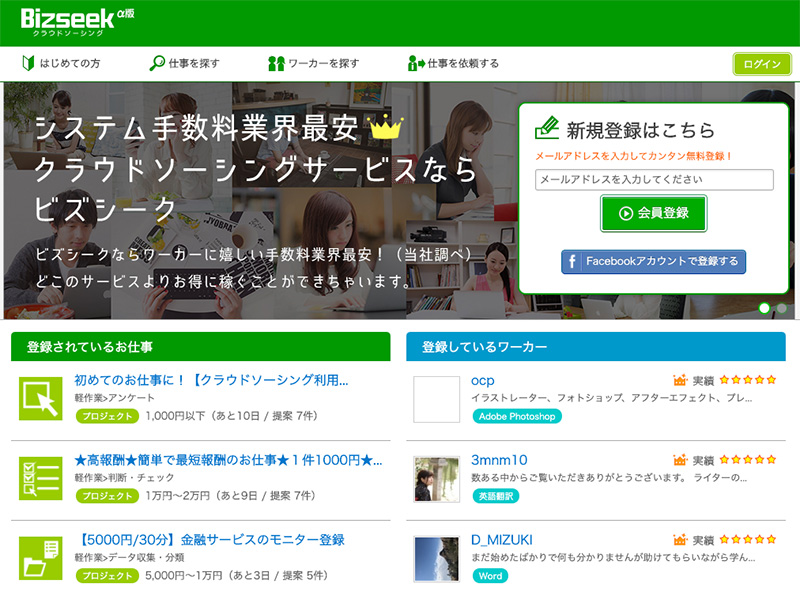The image size is (800, 599).
Task: Click the beginner leaf icon
Action: coord(28,63)
